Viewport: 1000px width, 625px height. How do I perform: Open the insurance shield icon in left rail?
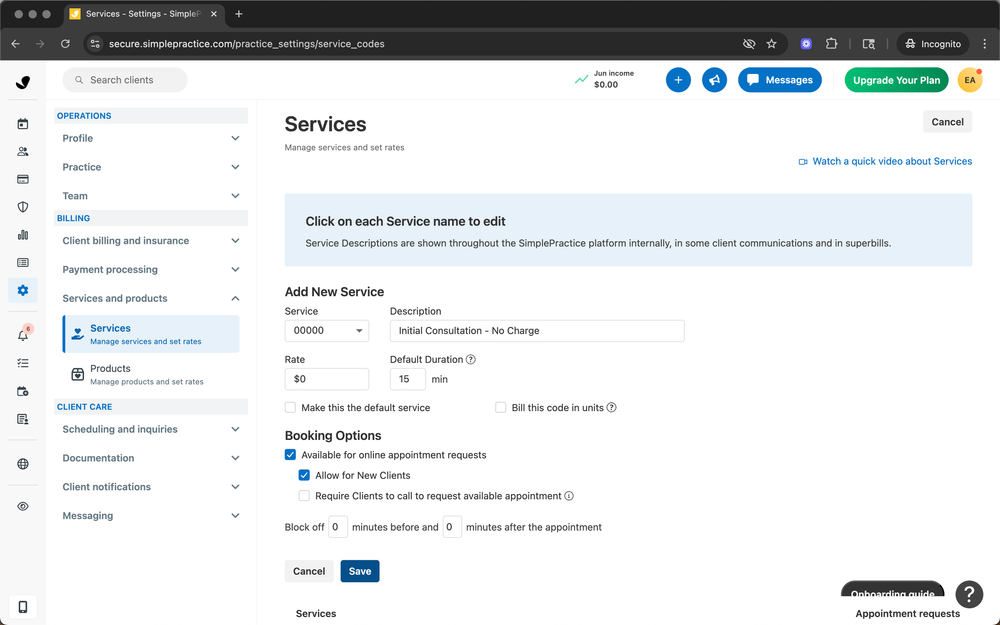coord(23,207)
